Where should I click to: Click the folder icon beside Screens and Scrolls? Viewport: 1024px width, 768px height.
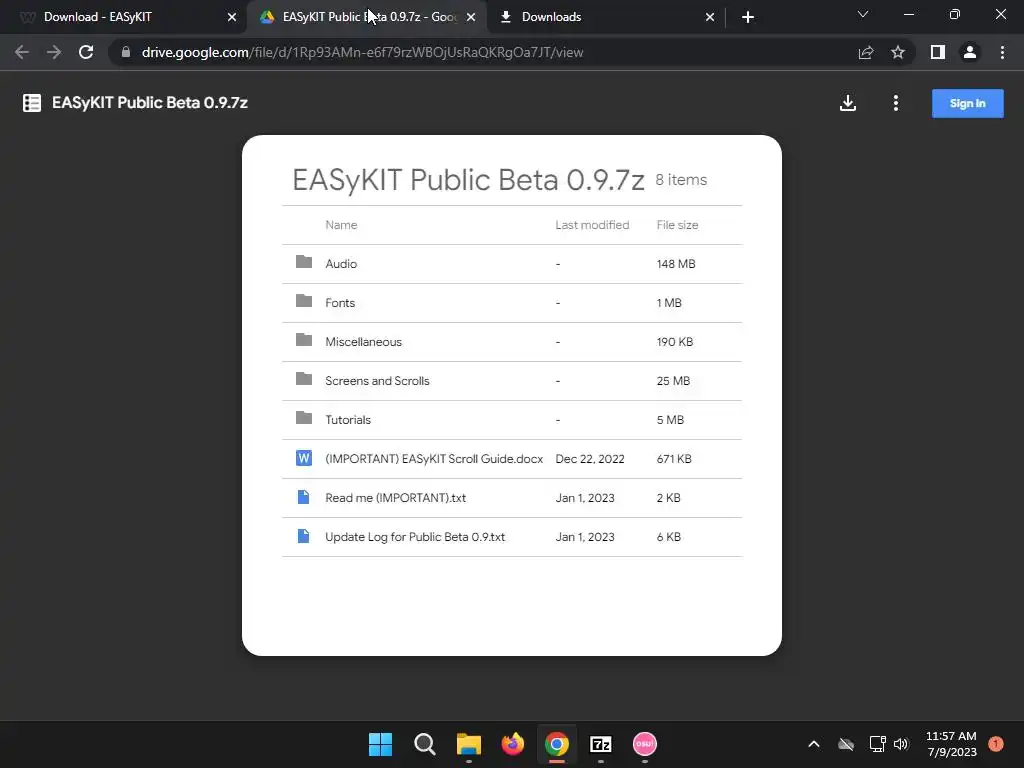tap(304, 379)
